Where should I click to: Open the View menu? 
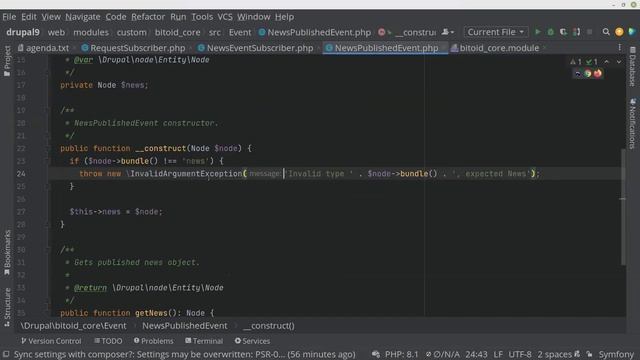coord(51,17)
